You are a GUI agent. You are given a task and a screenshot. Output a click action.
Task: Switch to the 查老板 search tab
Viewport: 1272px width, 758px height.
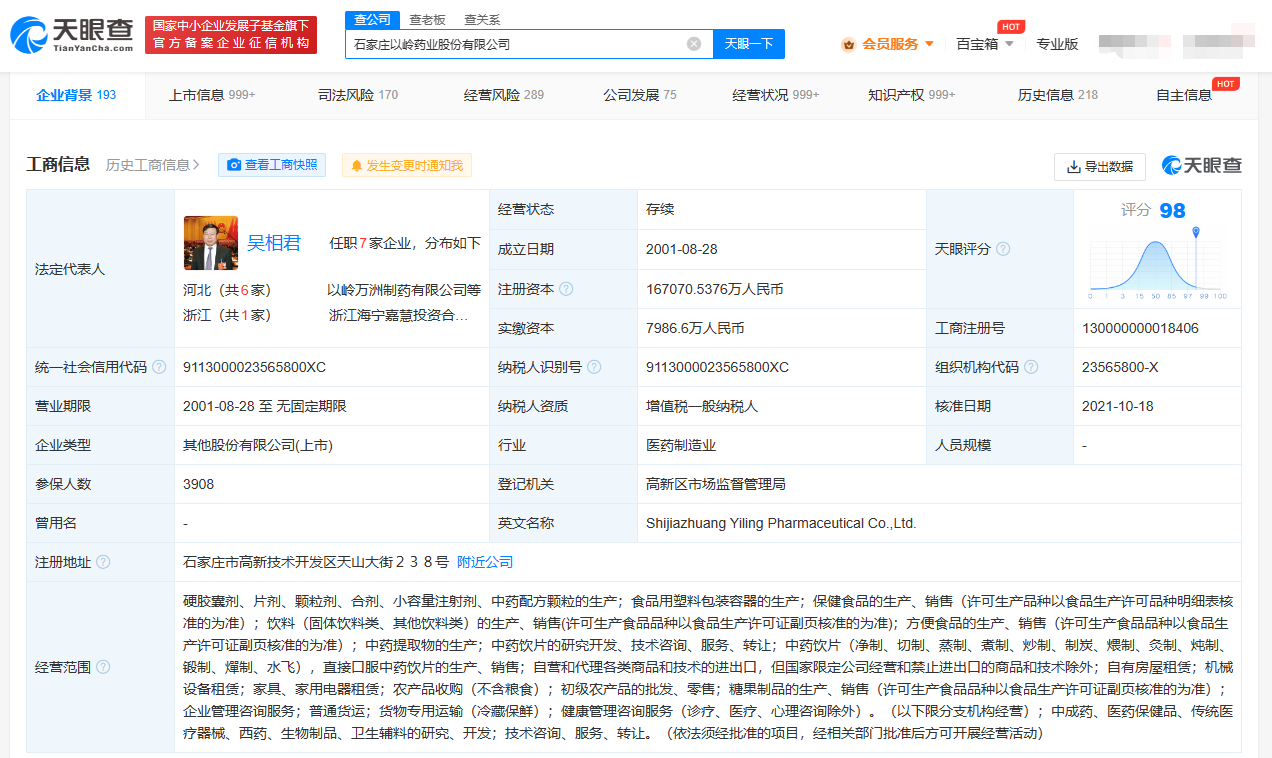[428, 20]
